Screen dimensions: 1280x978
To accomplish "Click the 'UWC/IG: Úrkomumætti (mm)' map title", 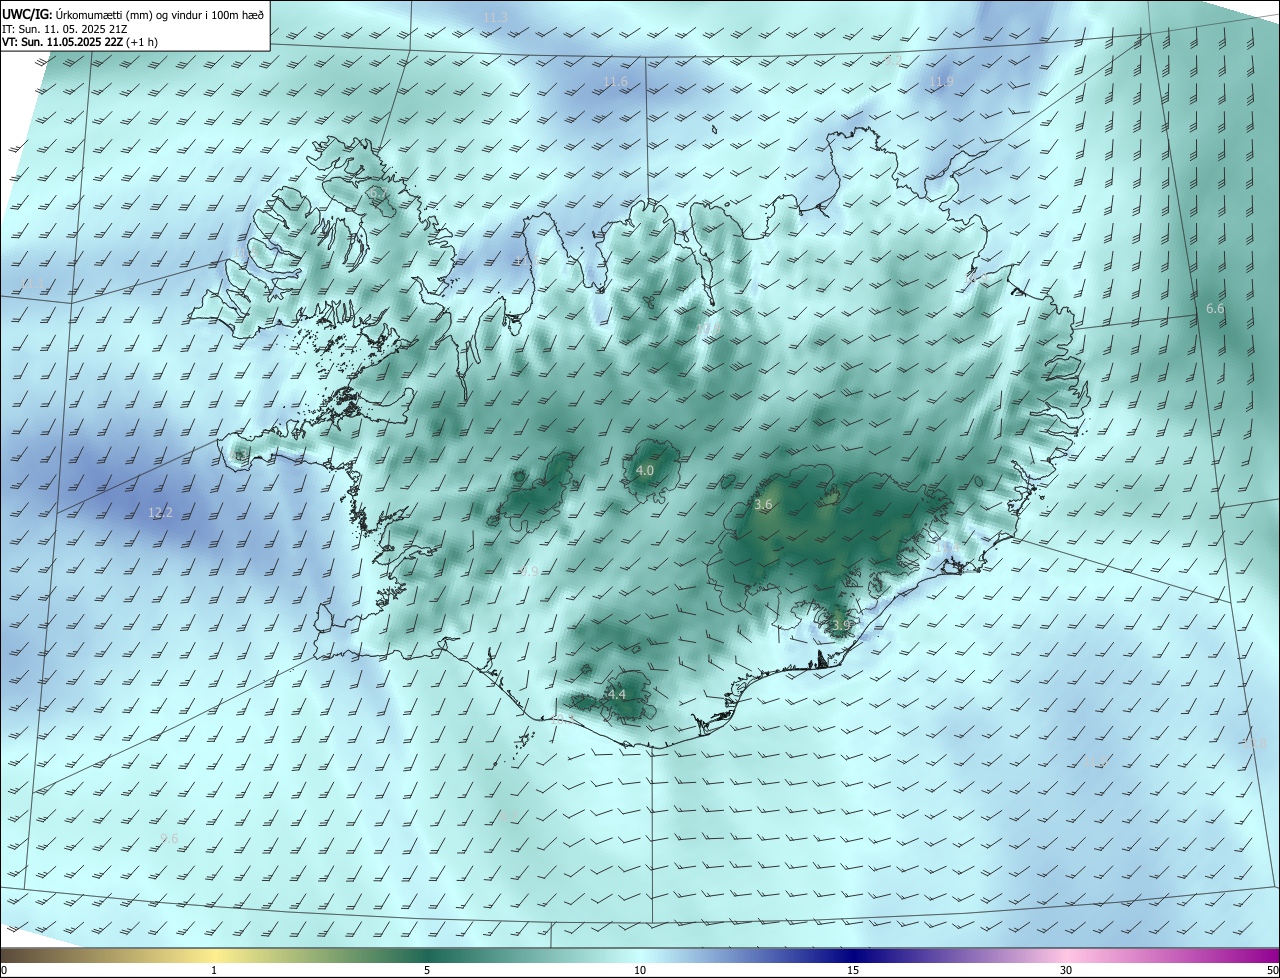I will [134, 13].
